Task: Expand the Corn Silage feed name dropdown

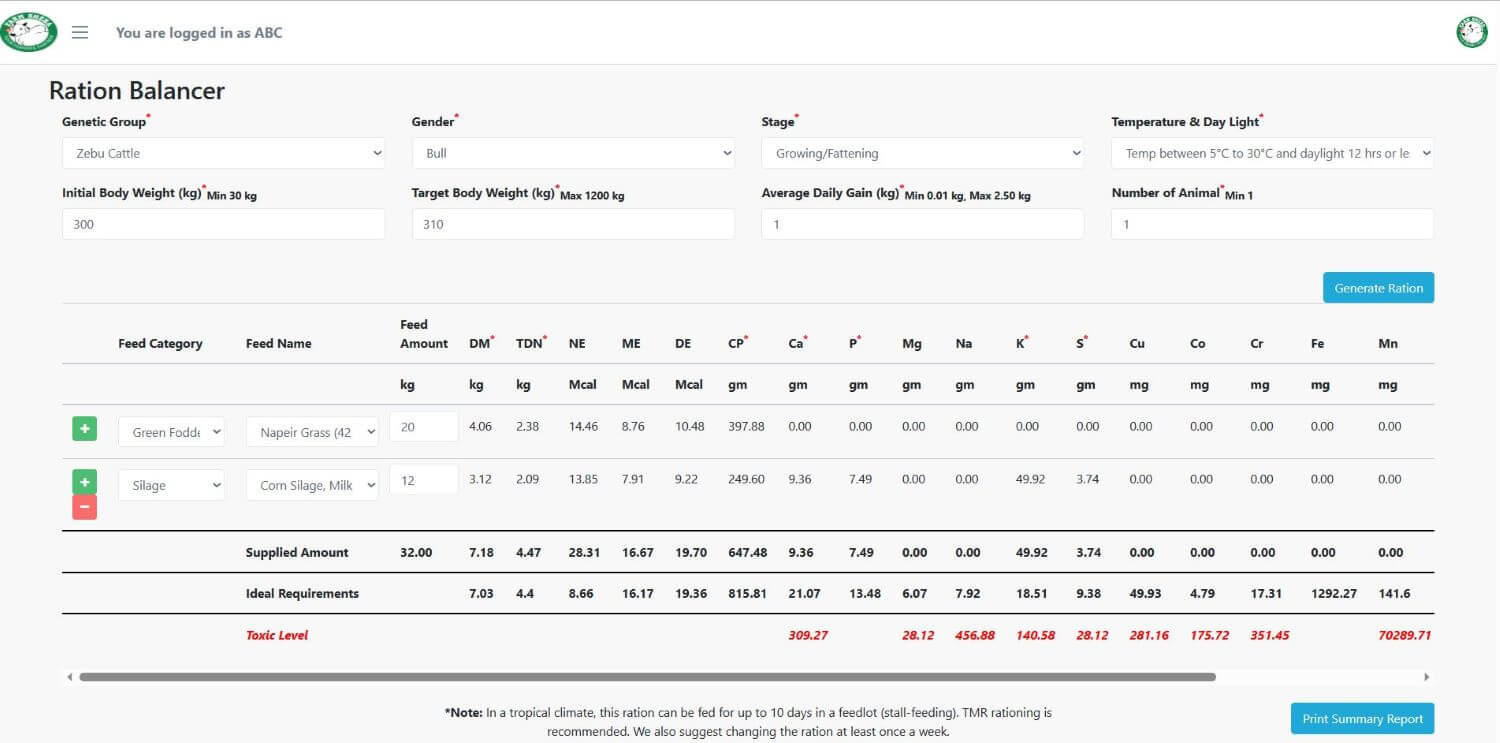Action: (x=311, y=484)
